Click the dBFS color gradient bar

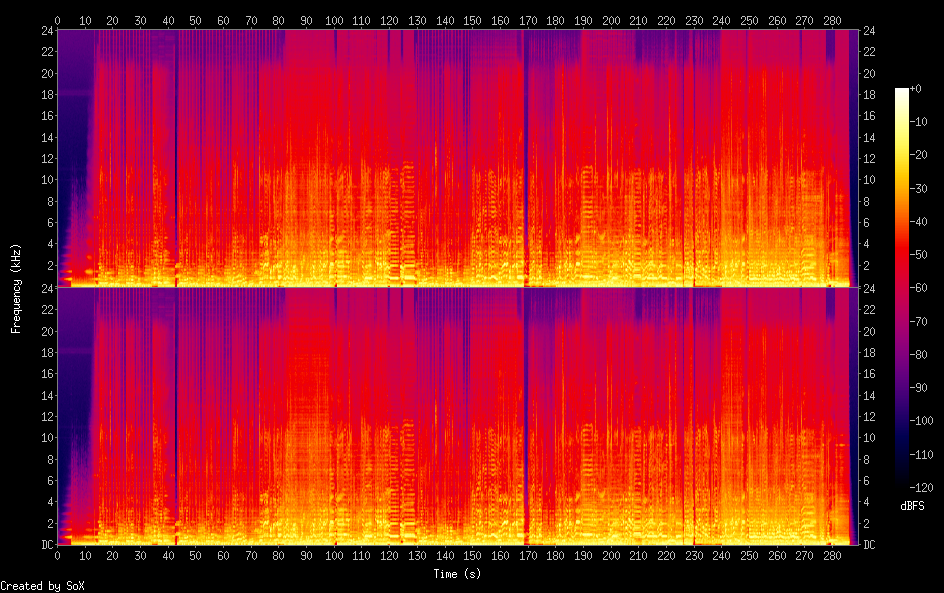901,288
